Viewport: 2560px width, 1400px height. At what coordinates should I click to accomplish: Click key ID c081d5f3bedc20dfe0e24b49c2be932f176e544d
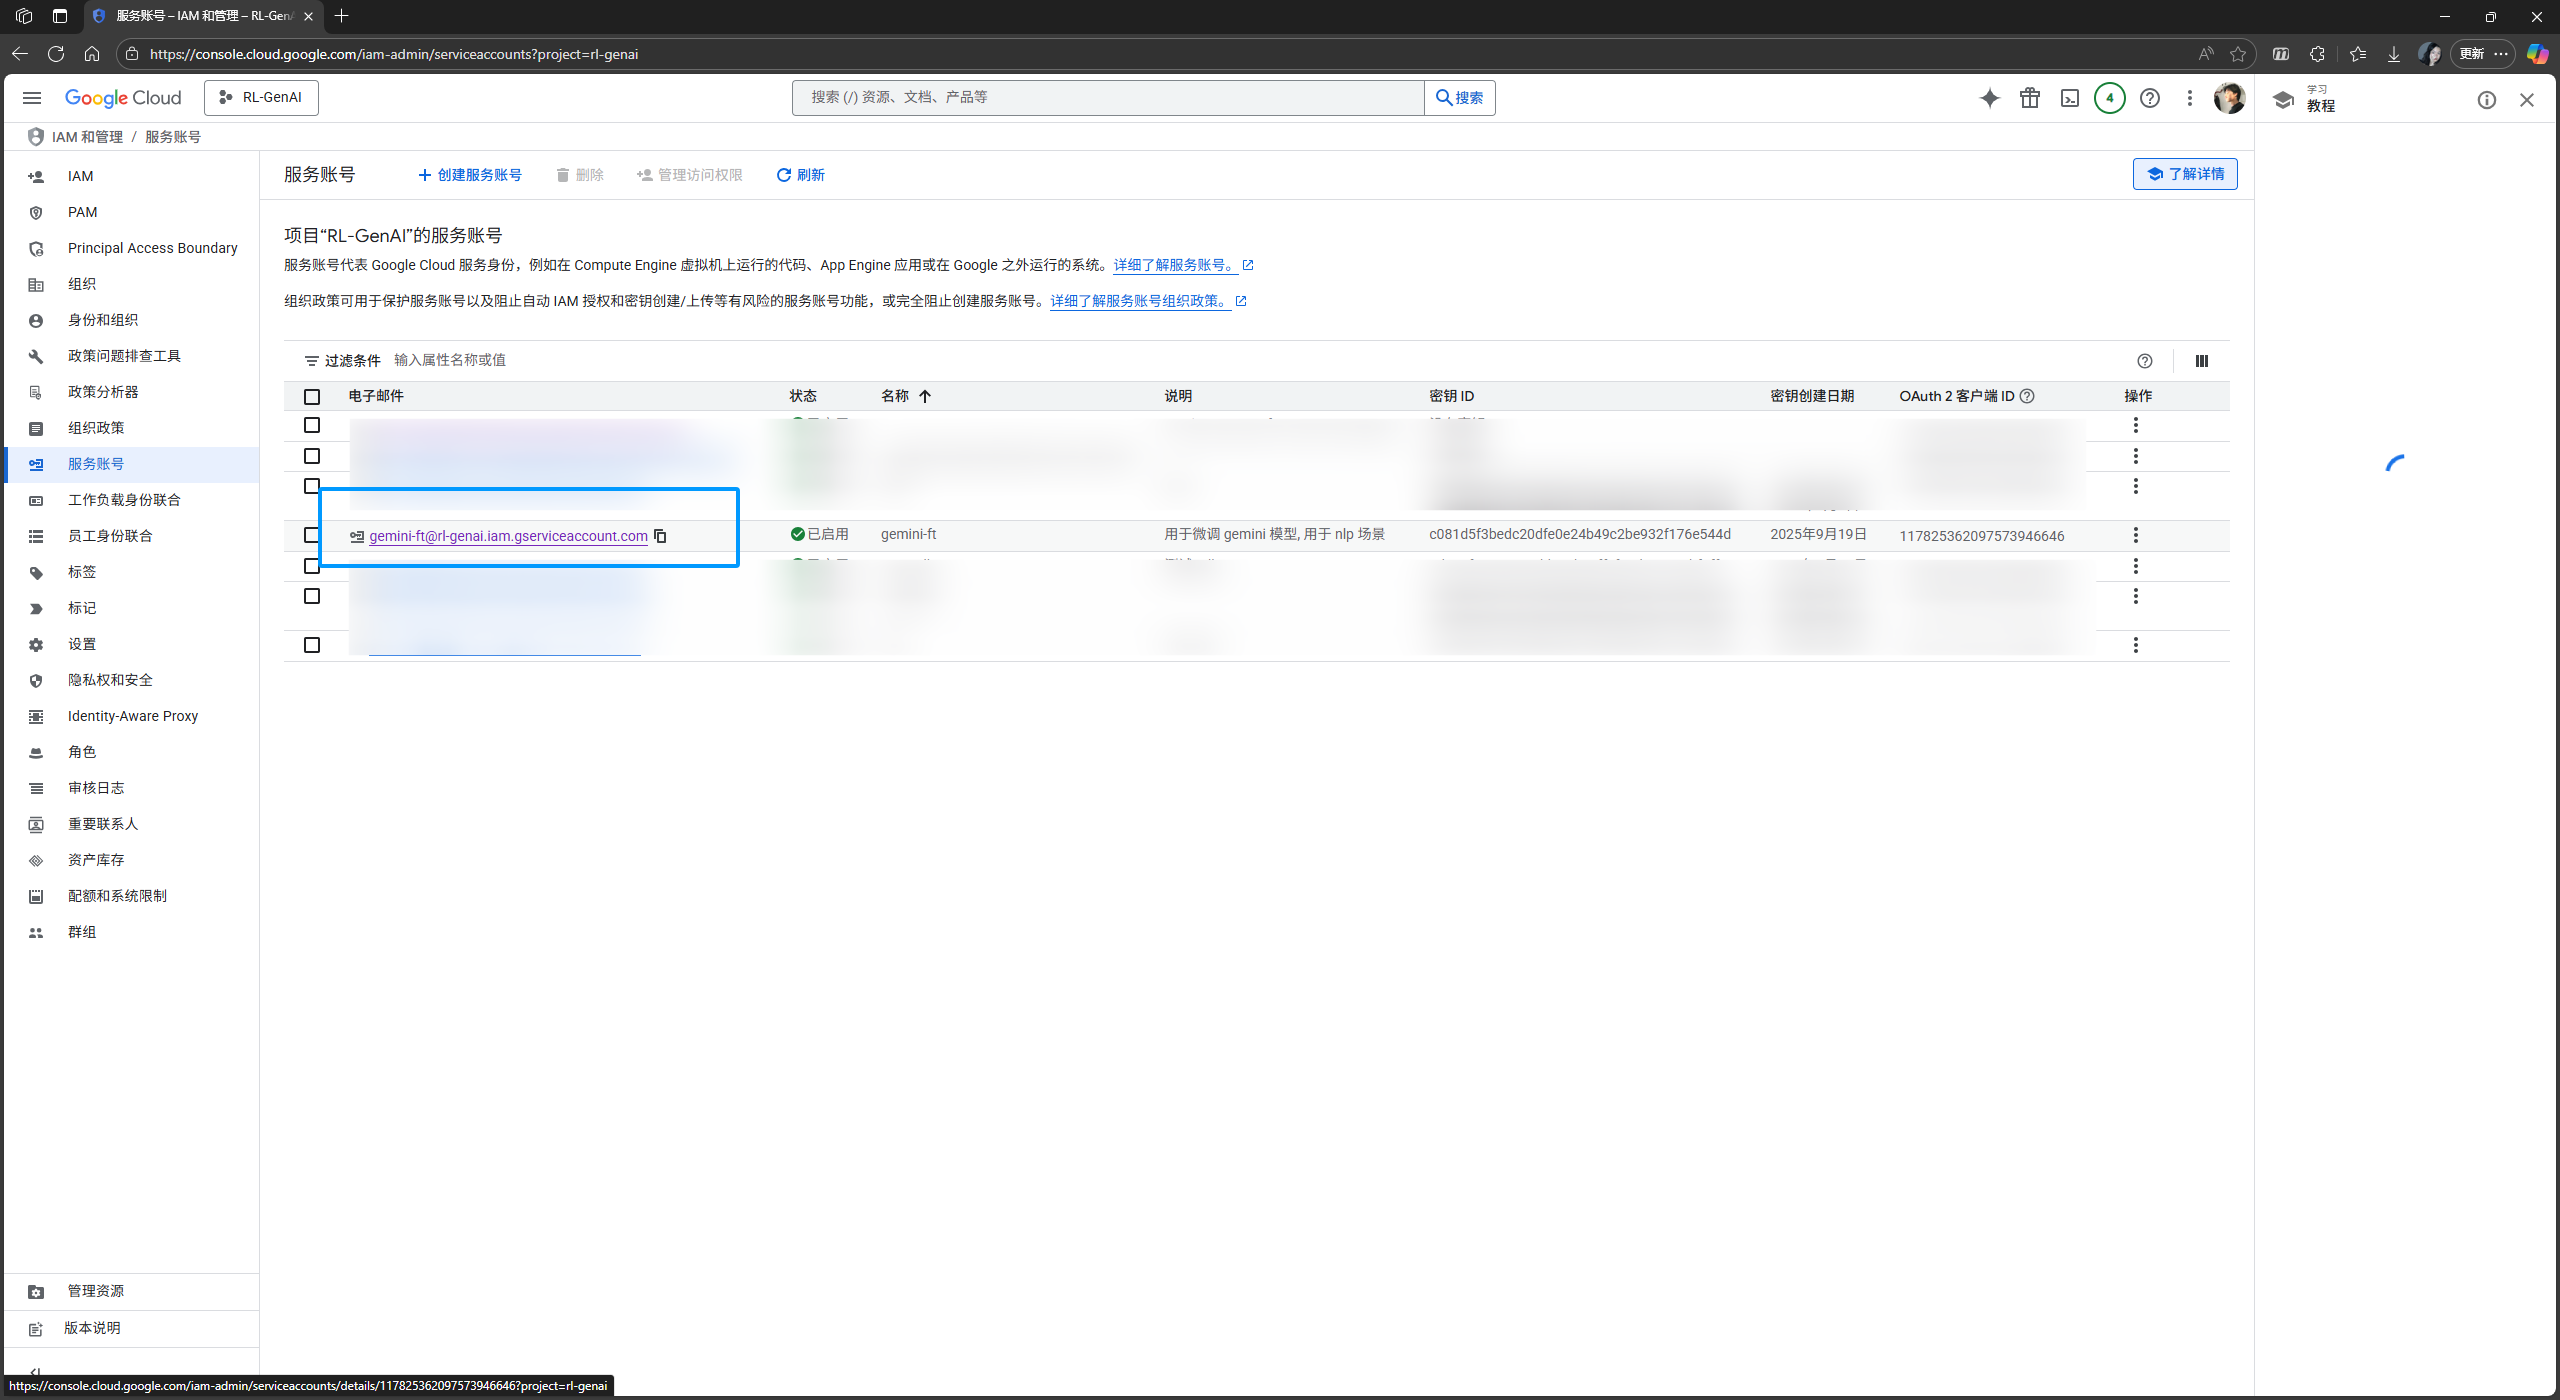tap(1580, 534)
